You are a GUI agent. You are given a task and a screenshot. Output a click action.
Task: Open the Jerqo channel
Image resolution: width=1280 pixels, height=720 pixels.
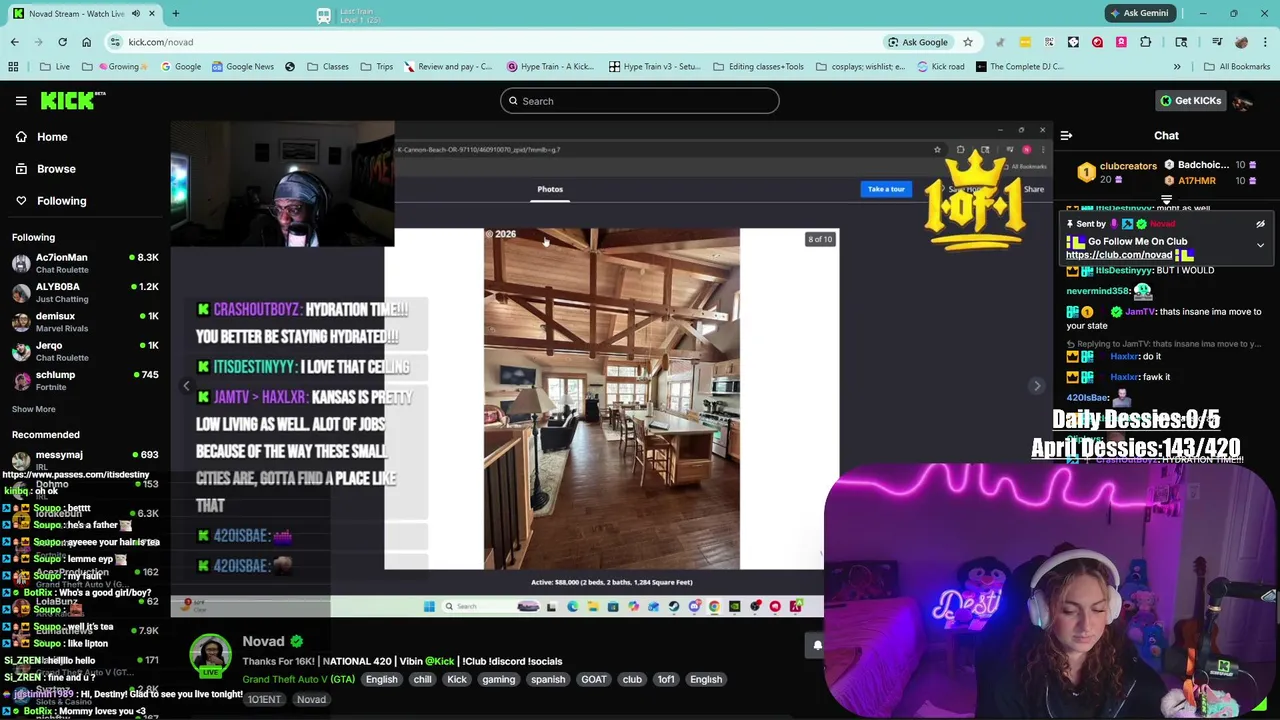[85, 351]
